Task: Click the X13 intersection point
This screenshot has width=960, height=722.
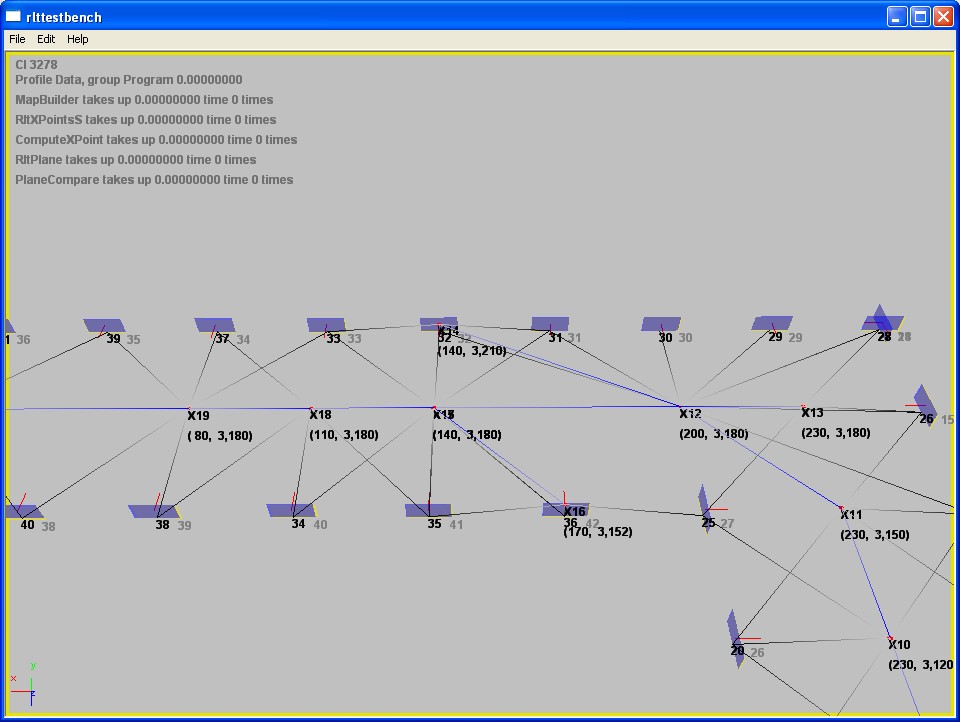Action: point(803,407)
